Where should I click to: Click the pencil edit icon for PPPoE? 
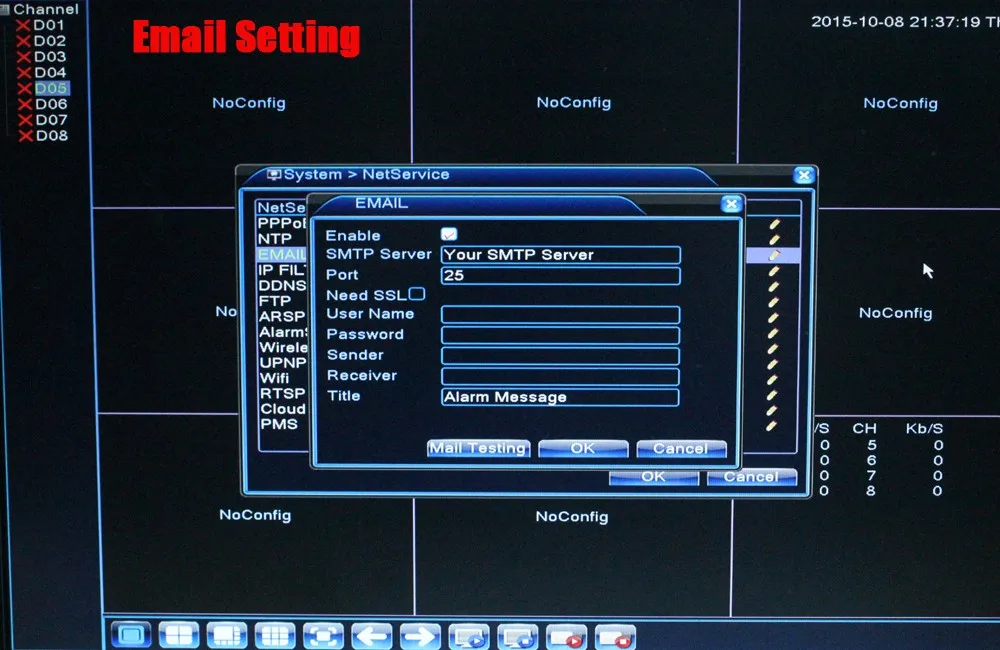point(774,224)
